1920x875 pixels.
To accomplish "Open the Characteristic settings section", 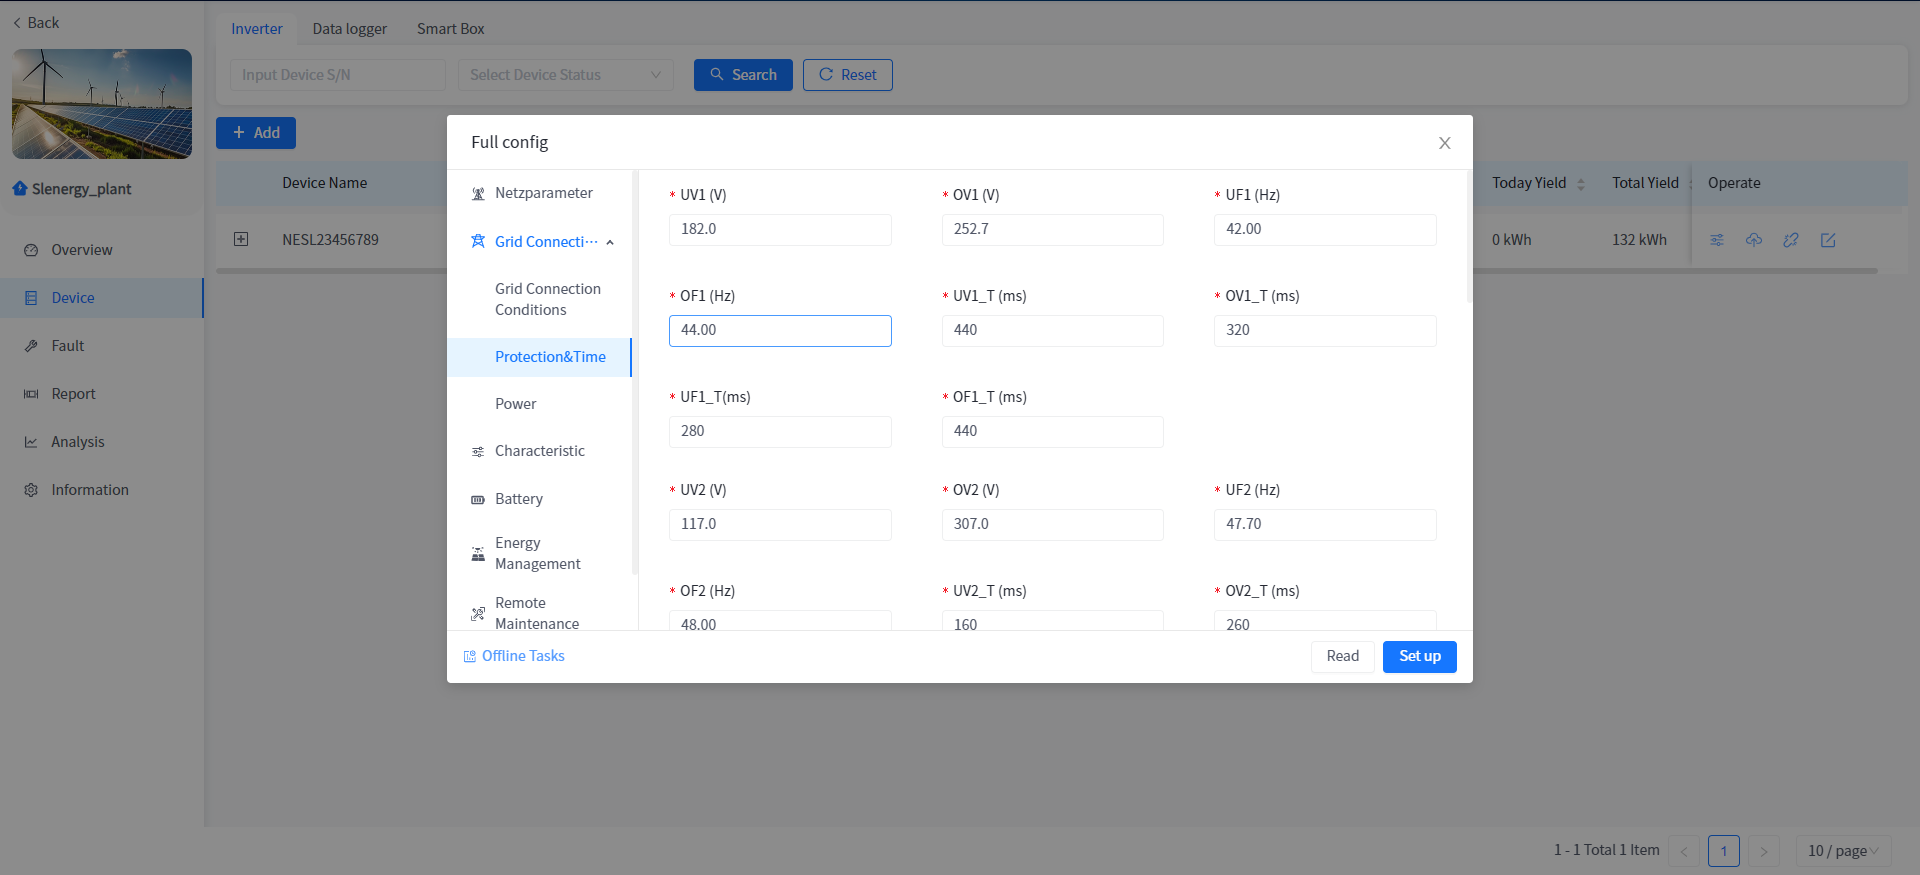I will (539, 451).
